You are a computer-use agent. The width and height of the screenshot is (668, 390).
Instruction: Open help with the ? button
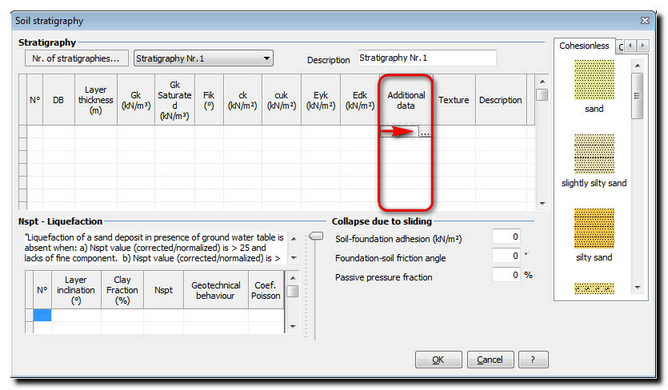pyautogui.click(x=533, y=360)
